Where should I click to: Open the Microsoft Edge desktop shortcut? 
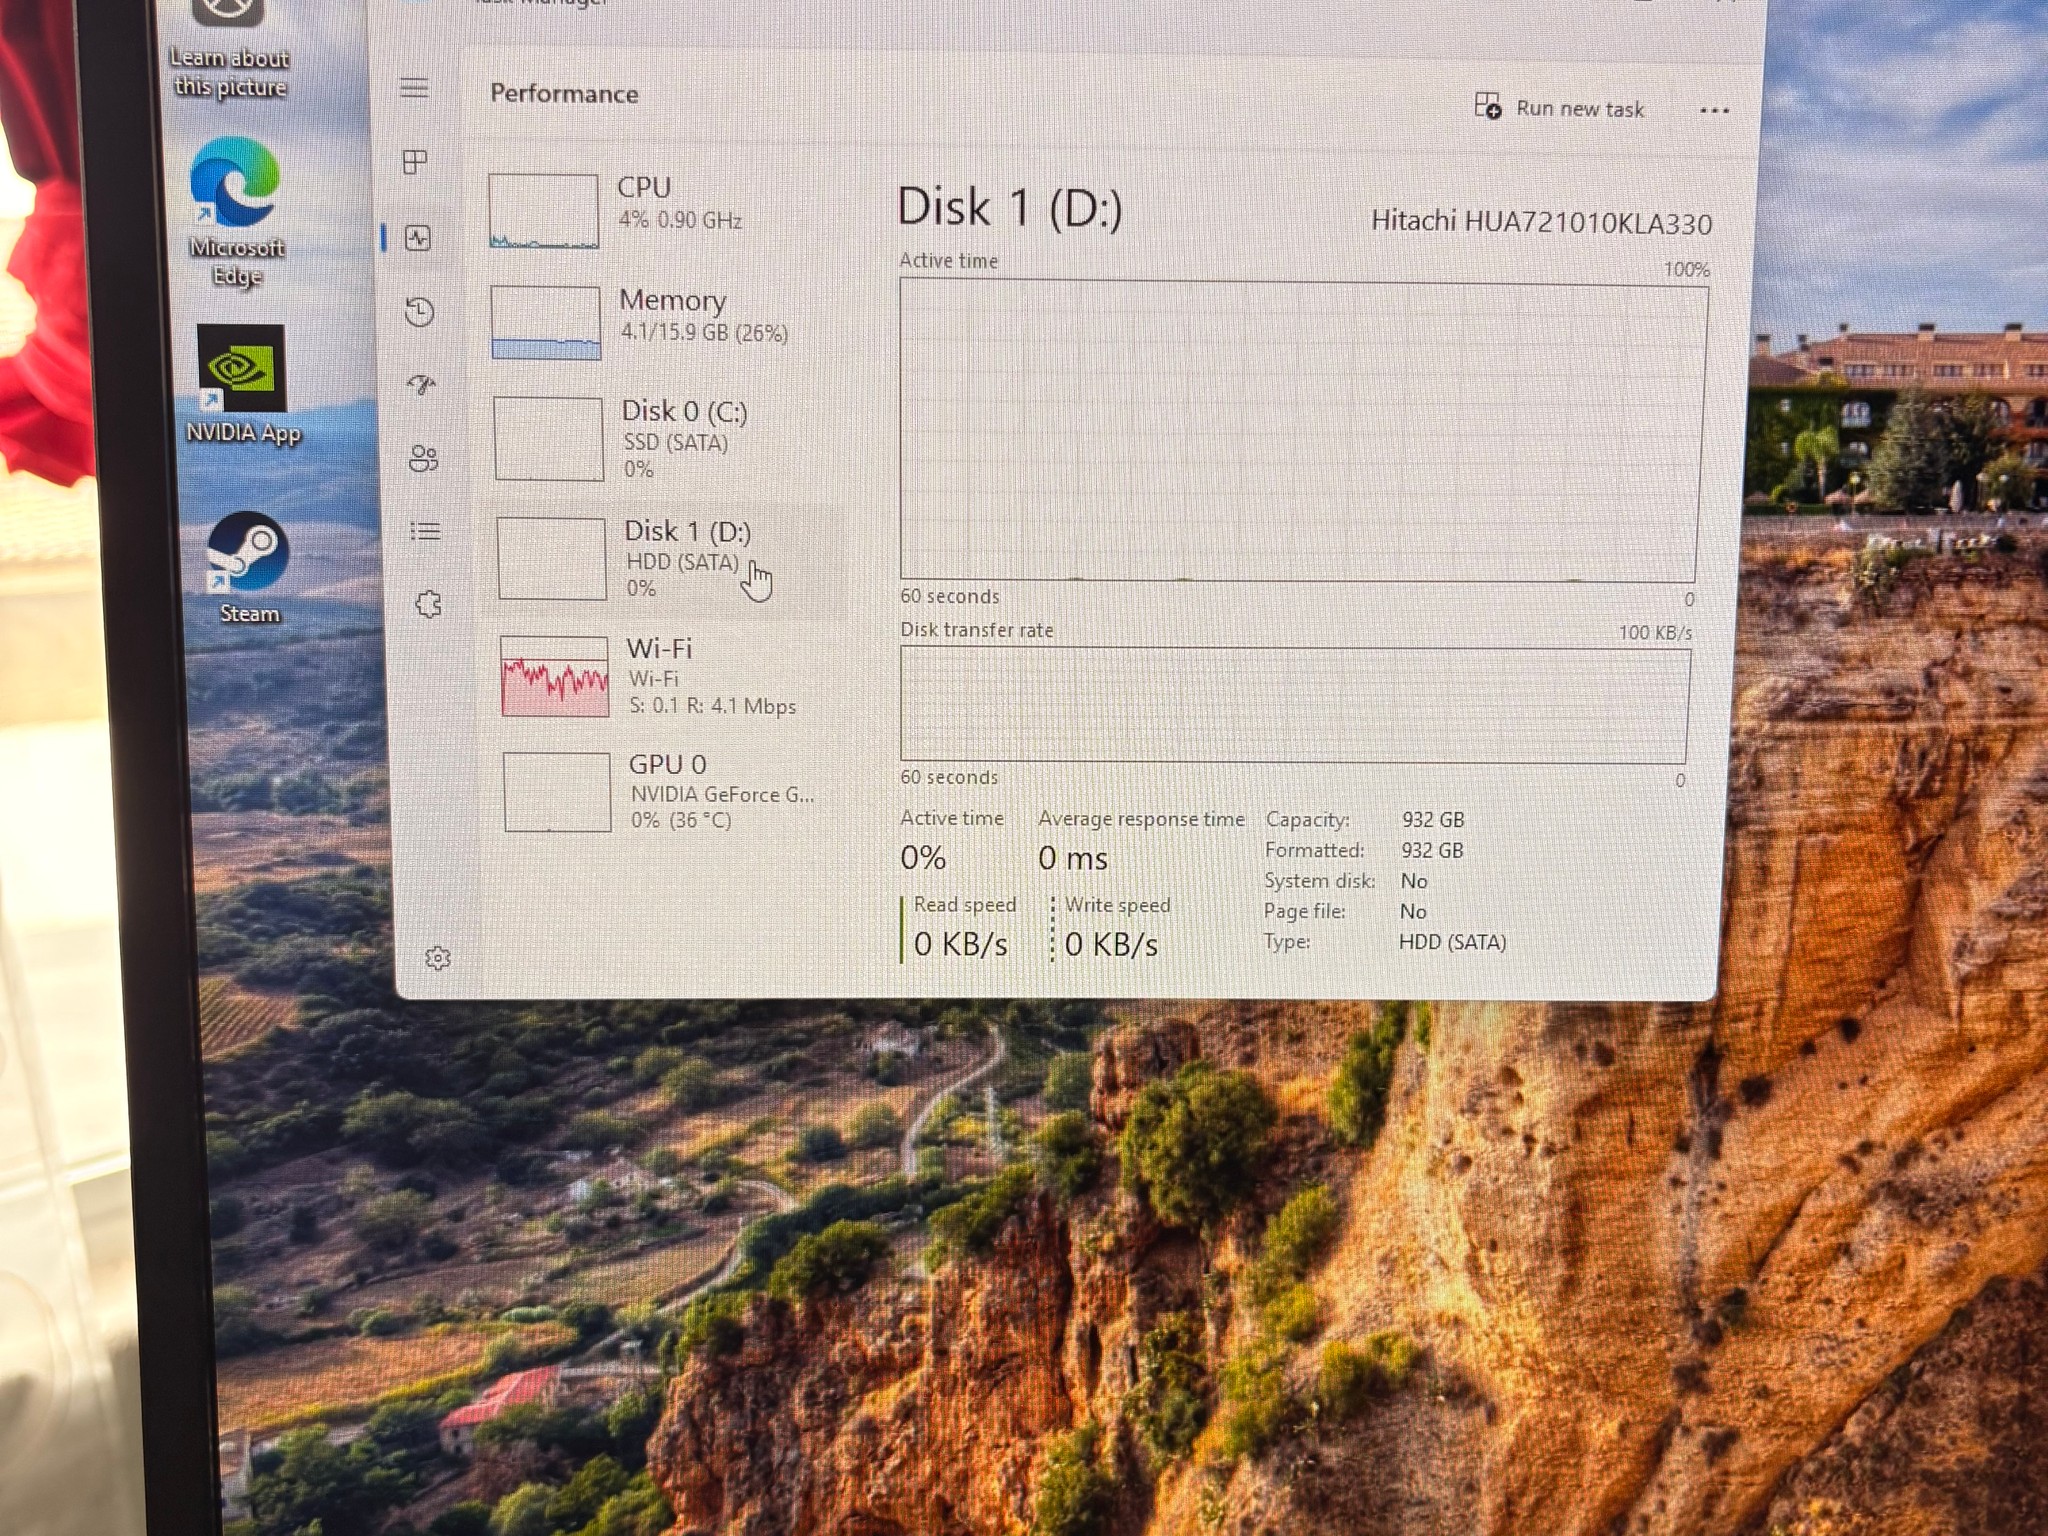tap(236, 211)
